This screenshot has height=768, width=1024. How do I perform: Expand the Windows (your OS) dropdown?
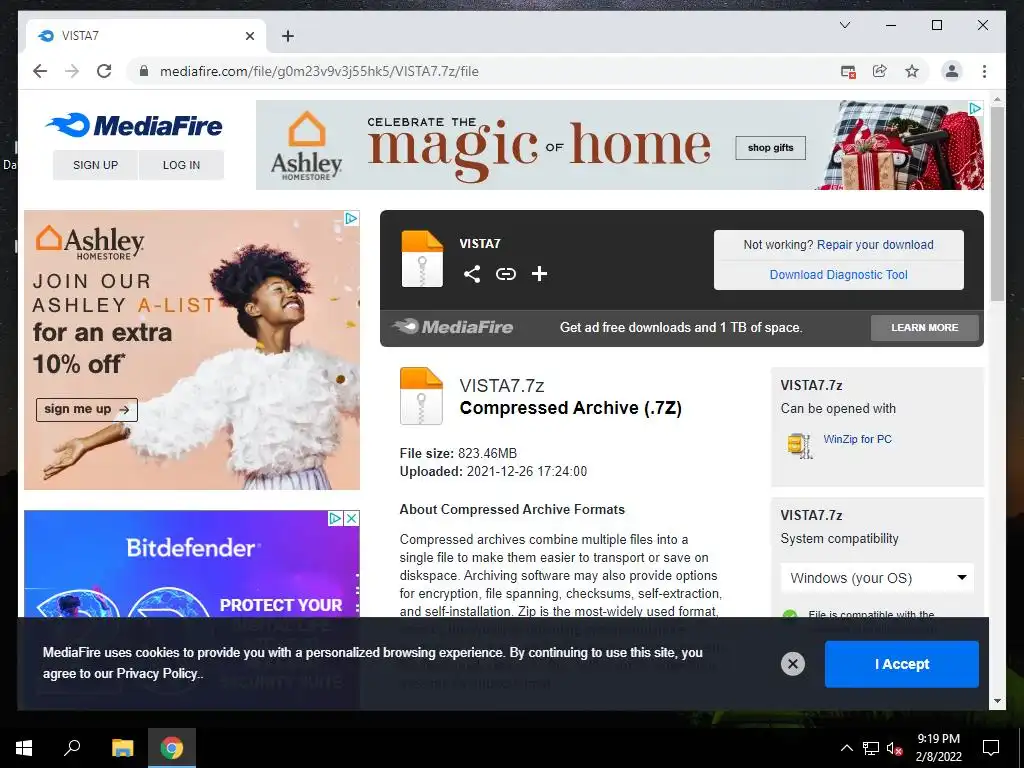click(x=877, y=578)
